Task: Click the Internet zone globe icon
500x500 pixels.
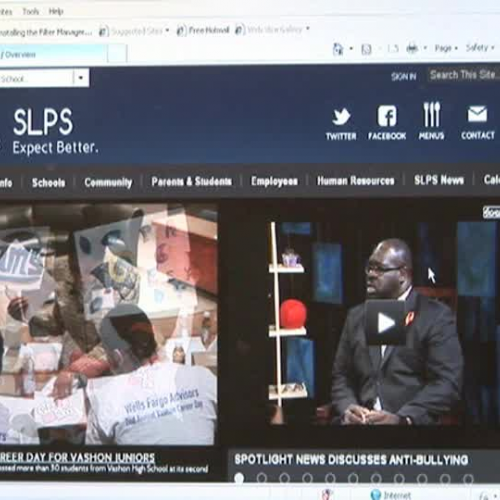Action: 376,494
